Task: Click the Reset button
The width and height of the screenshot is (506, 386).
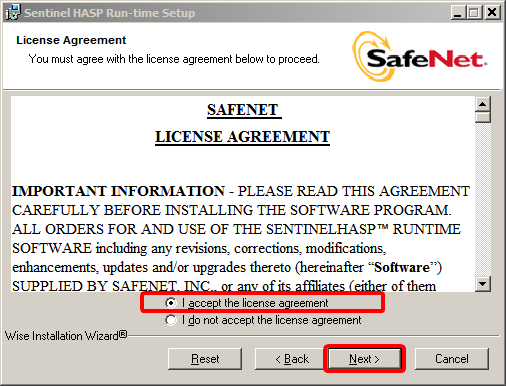Action: 205,359
